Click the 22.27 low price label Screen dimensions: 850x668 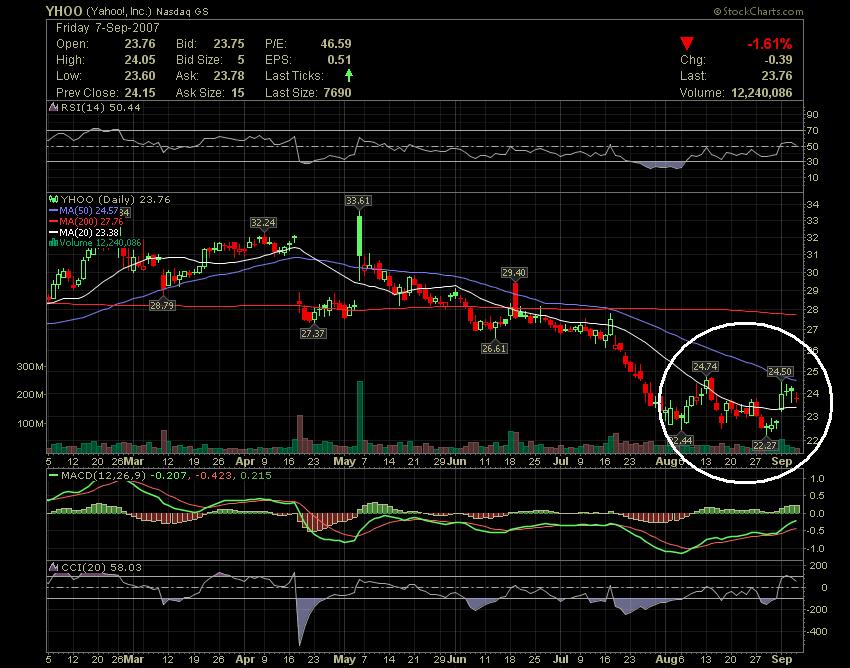click(765, 445)
